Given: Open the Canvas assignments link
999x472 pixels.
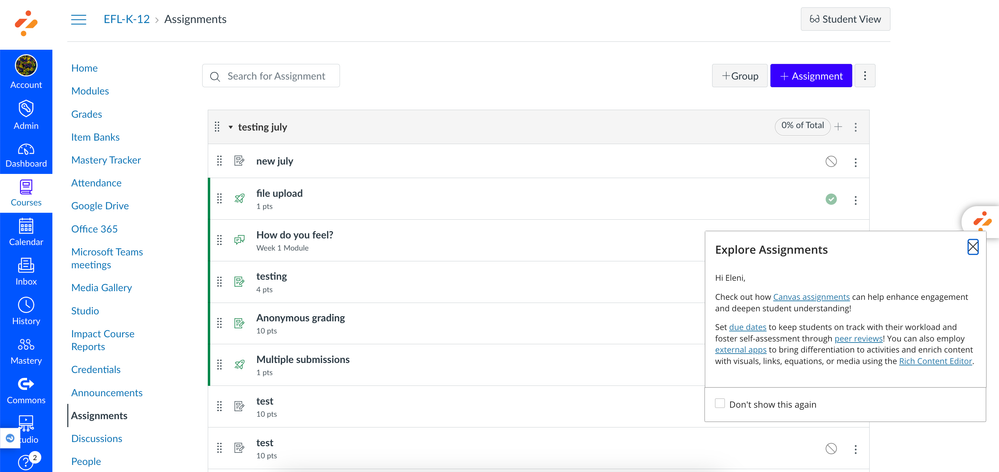Looking at the screenshot, I should tap(811, 297).
